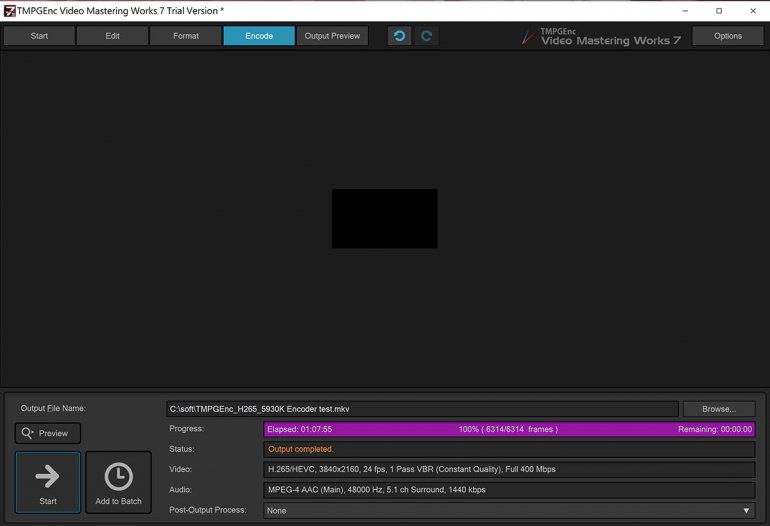Screen dimensions: 770x526
Task: Go to the Format stage tab
Action: 186,36
